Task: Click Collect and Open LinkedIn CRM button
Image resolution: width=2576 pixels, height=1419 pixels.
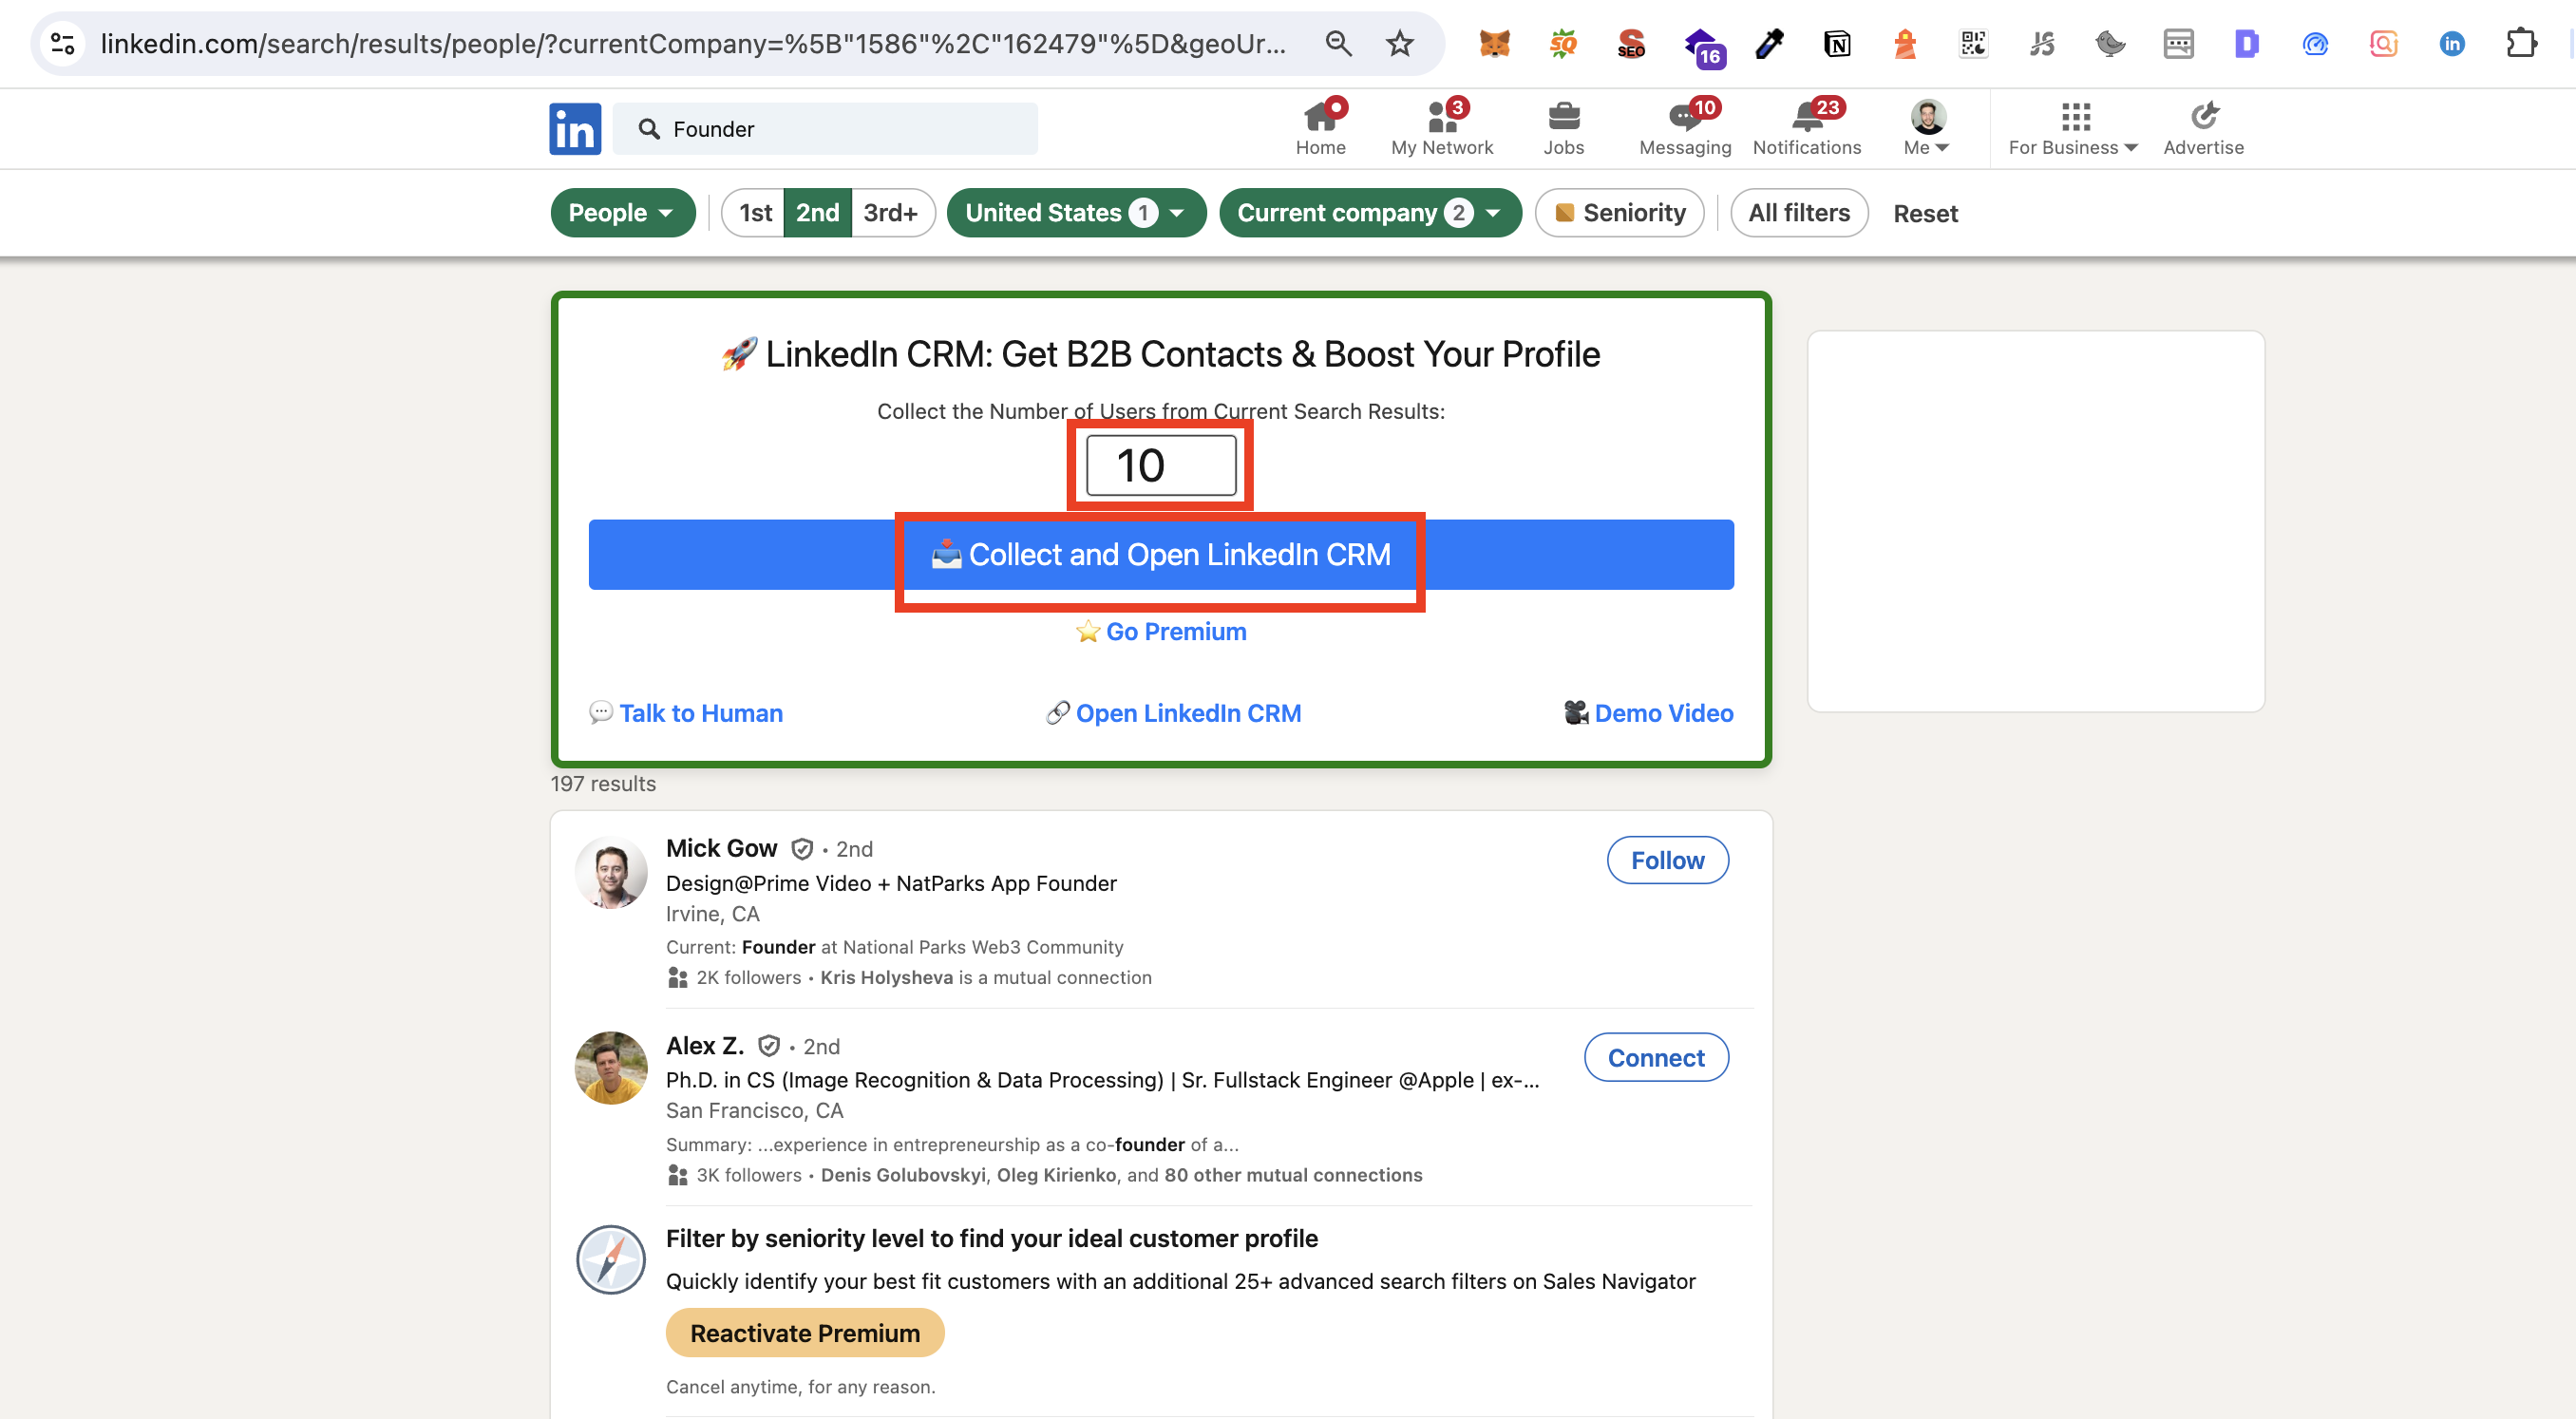Action: tap(1160, 555)
